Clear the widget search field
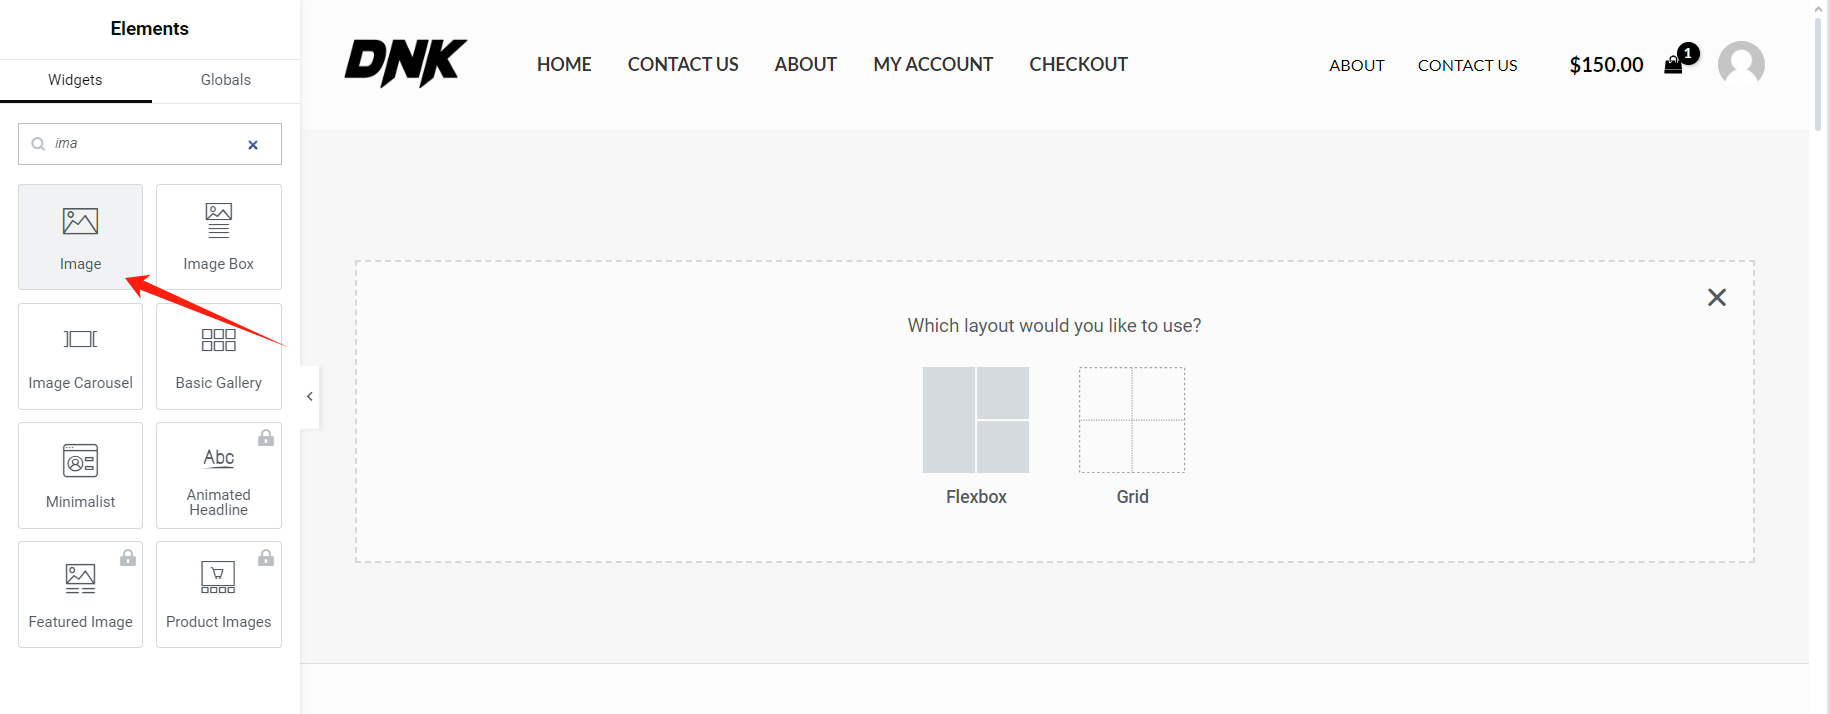The height and width of the screenshot is (714, 1830). pos(253,145)
